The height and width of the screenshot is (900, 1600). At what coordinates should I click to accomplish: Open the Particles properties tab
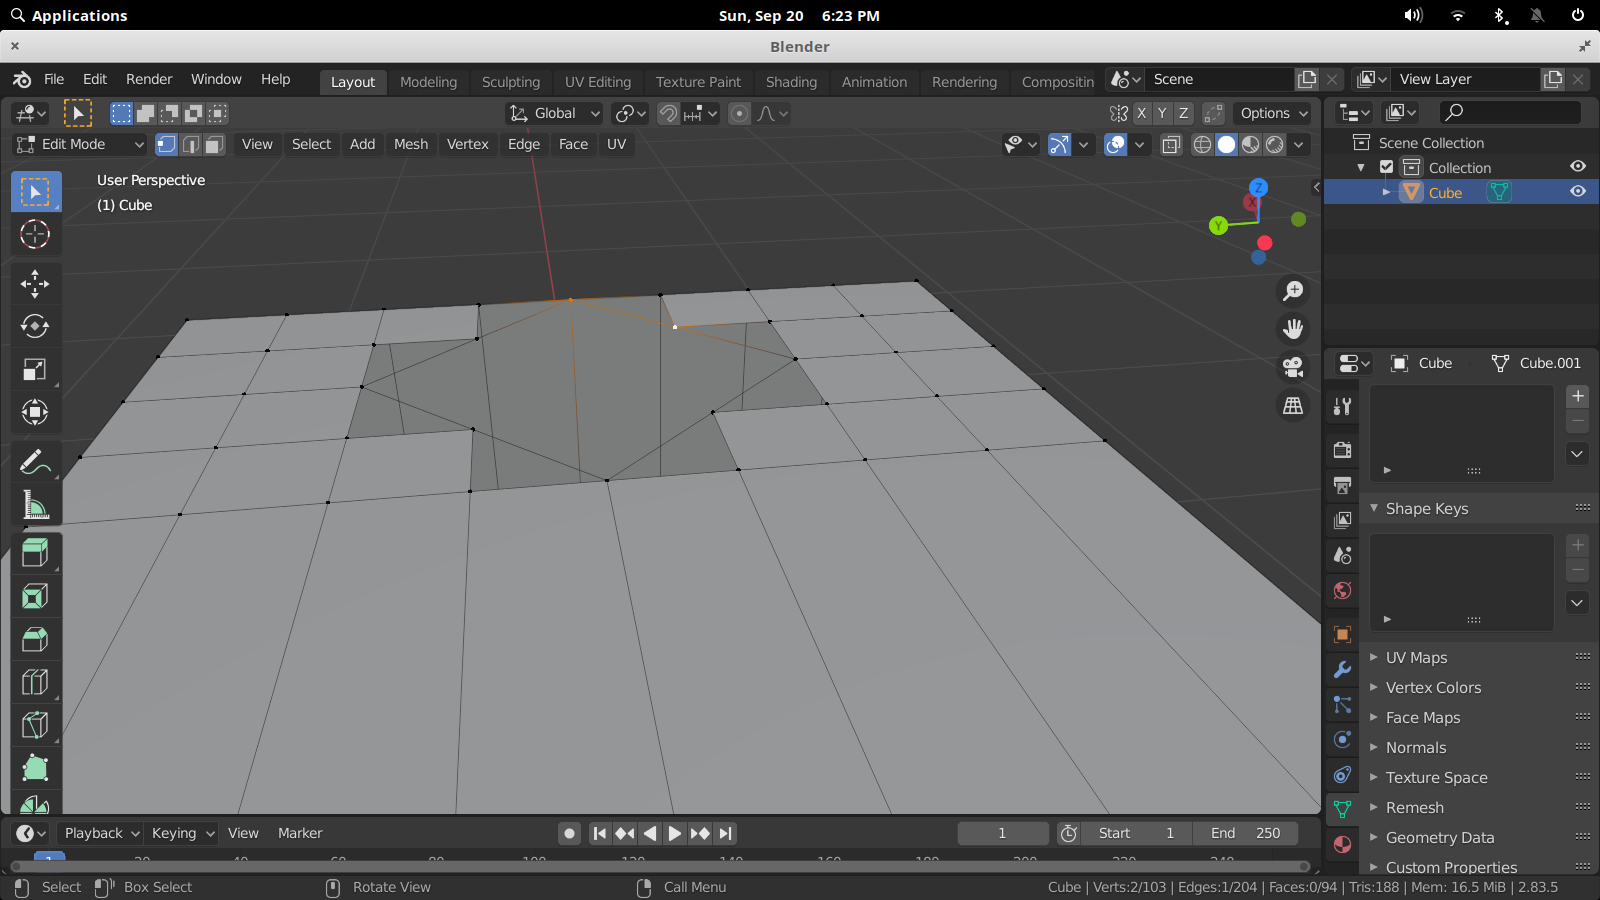click(x=1342, y=705)
